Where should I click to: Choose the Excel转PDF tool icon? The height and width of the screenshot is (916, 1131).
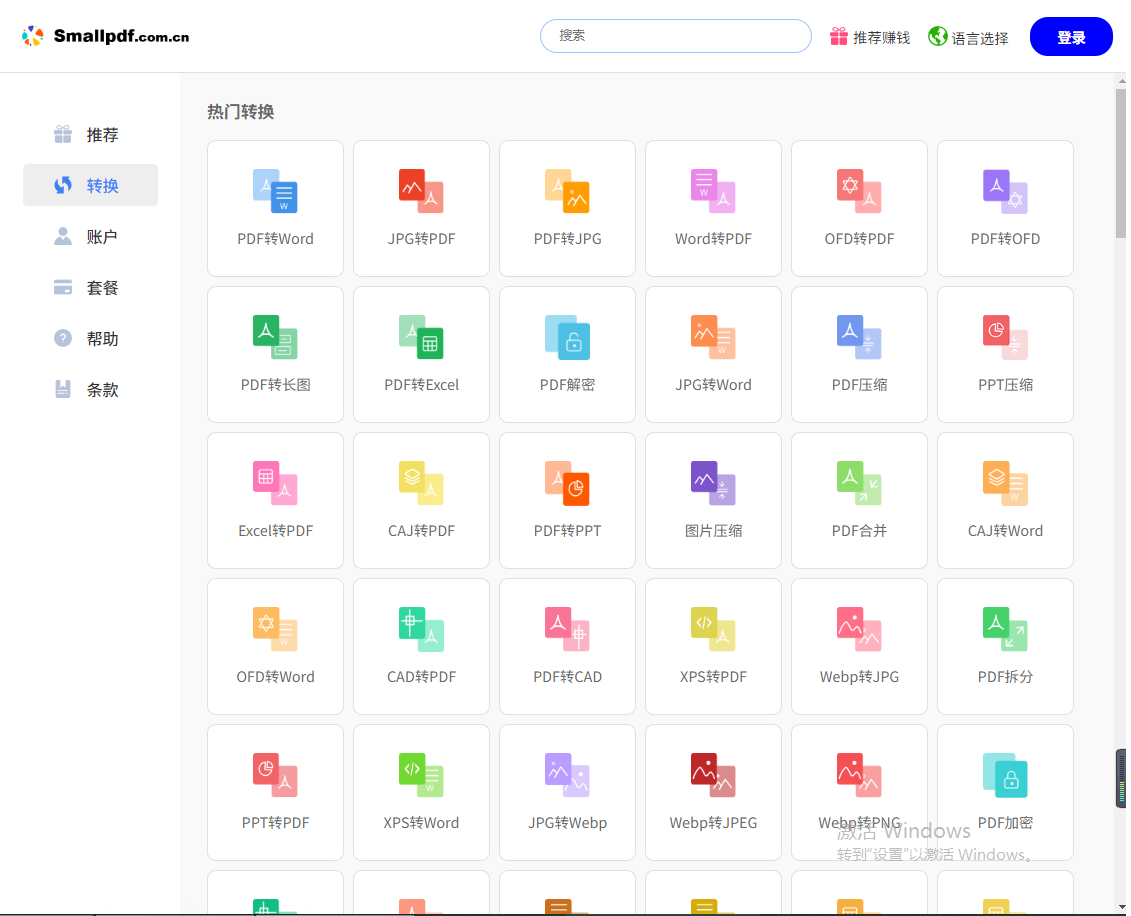[275, 483]
